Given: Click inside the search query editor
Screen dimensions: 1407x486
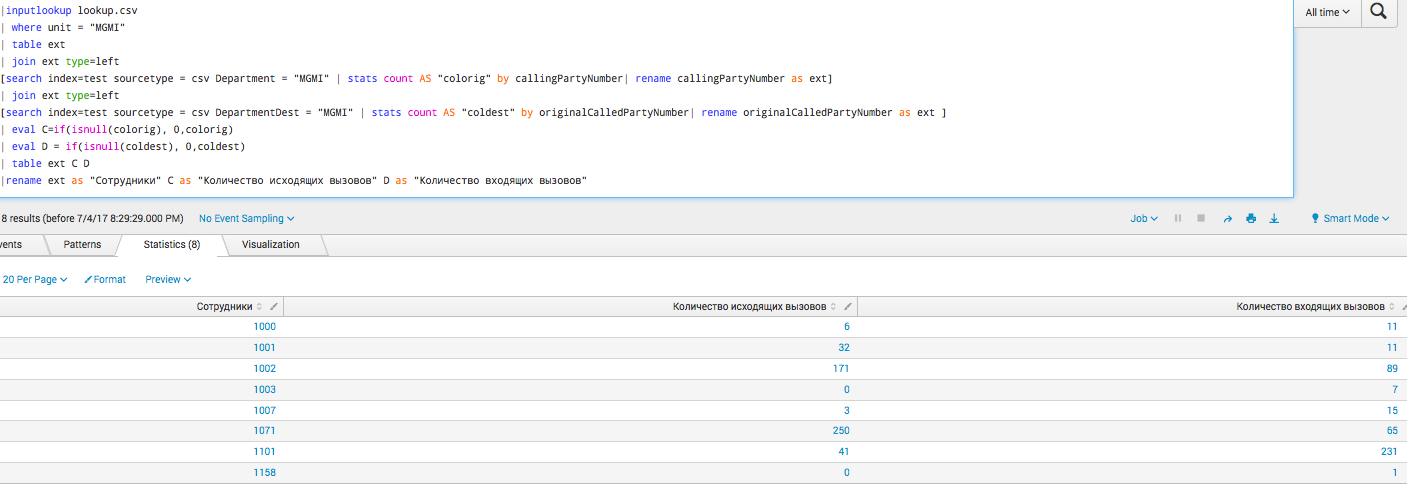Looking at the screenshot, I should pyautogui.click(x=646, y=96).
